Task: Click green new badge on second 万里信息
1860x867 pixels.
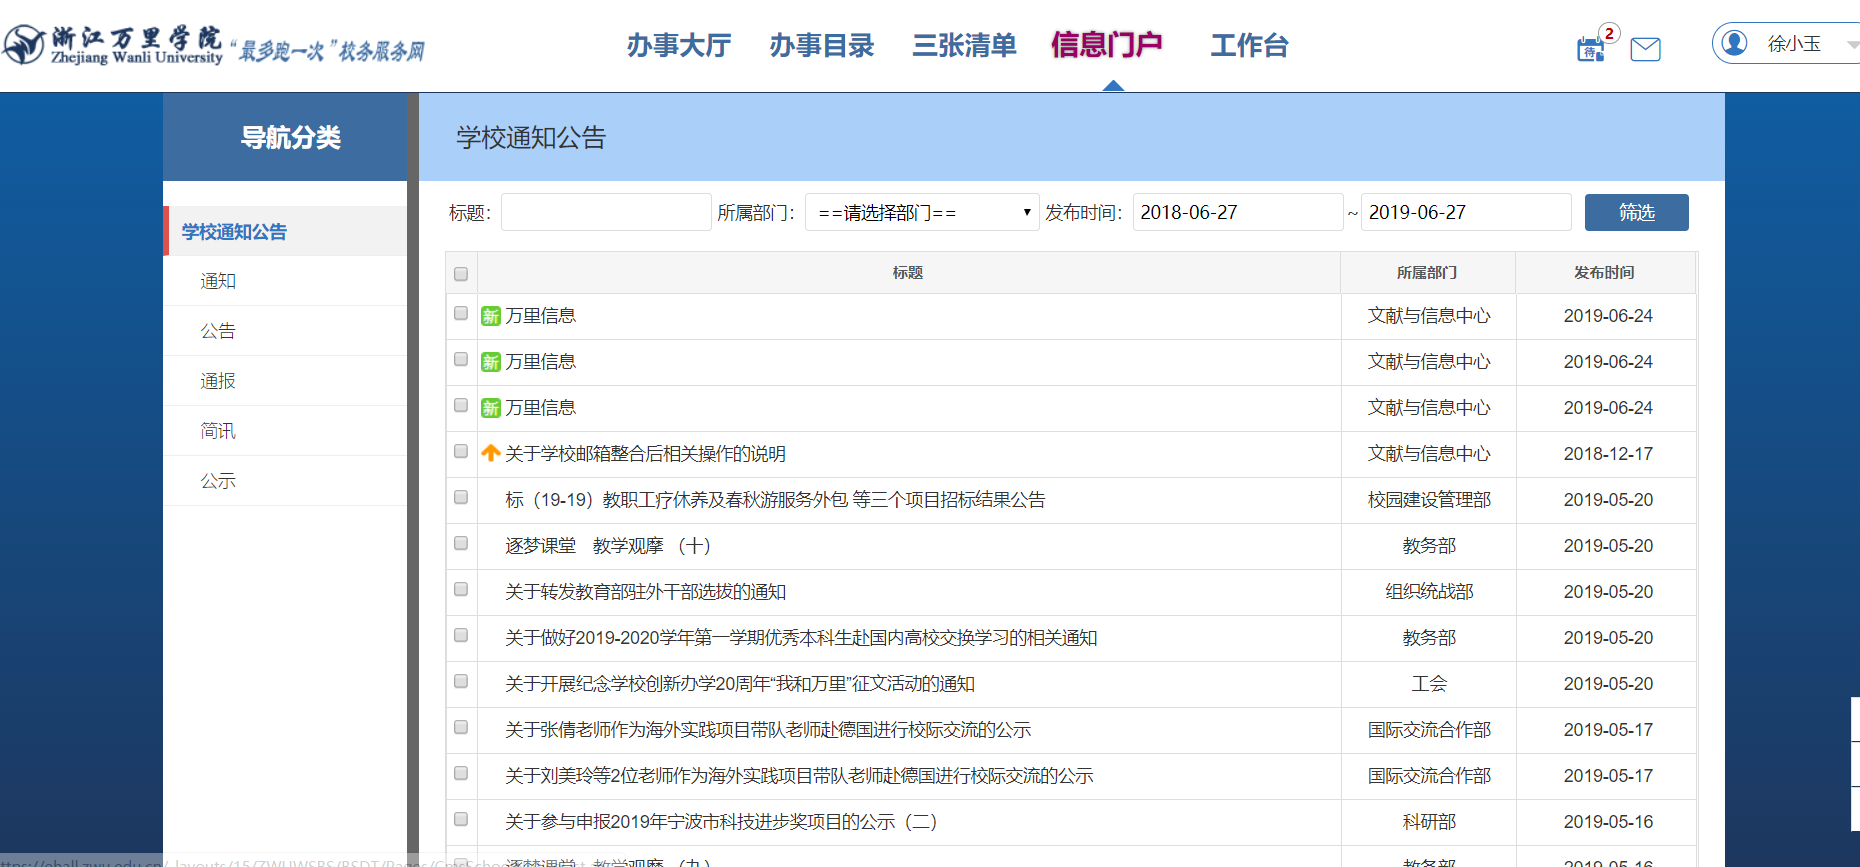Action: pyautogui.click(x=490, y=362)
